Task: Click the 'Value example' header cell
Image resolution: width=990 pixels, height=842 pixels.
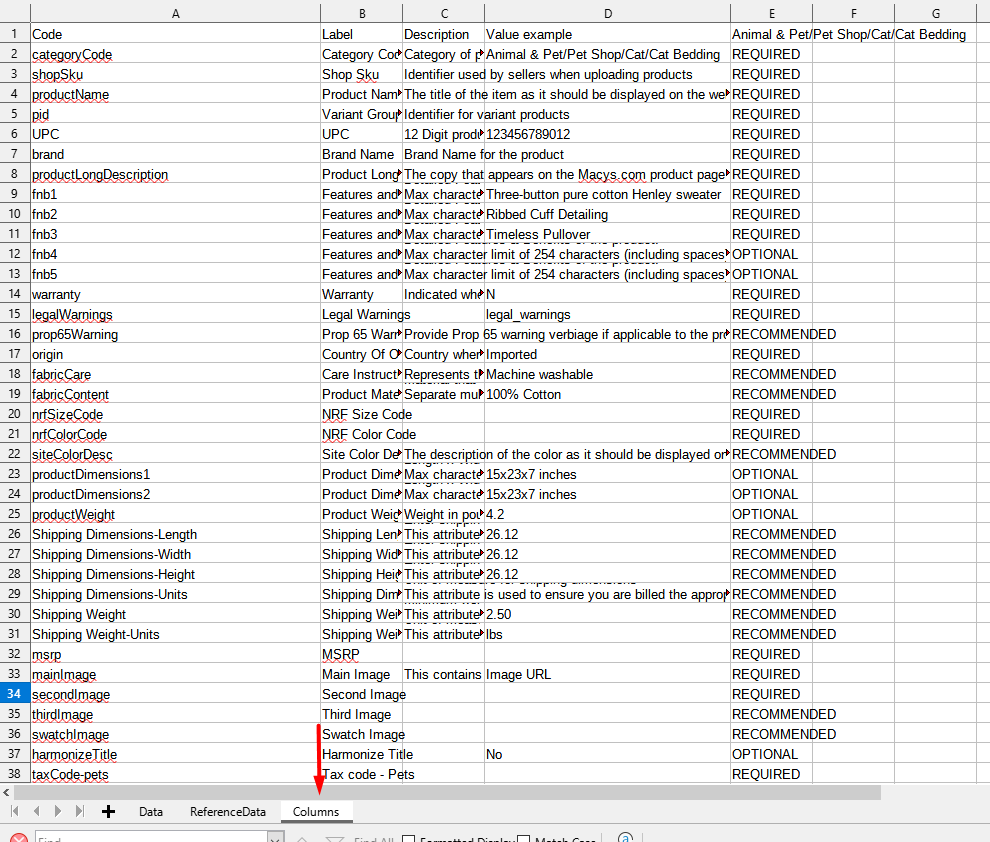Action: point(607,34)
